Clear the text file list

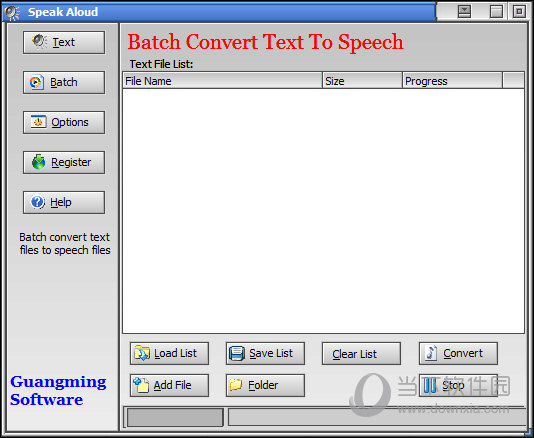pos(361,353)
